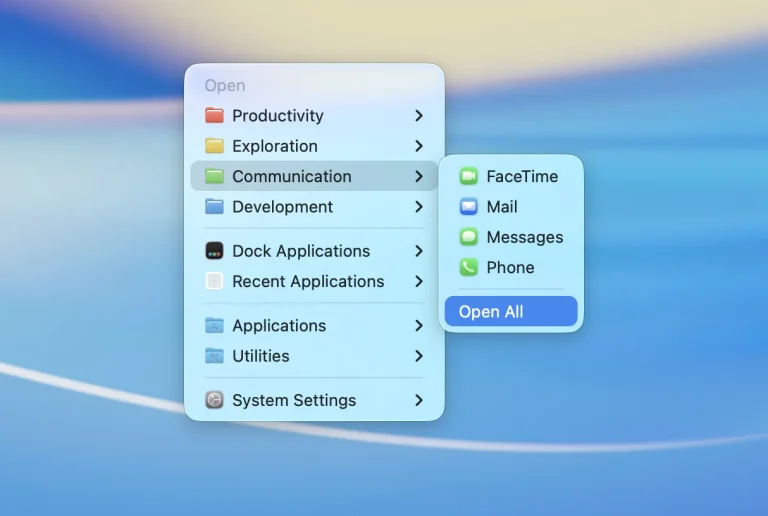
Task: Select the System Settings label
Action: pyautogui.click(x=294, y=400)
